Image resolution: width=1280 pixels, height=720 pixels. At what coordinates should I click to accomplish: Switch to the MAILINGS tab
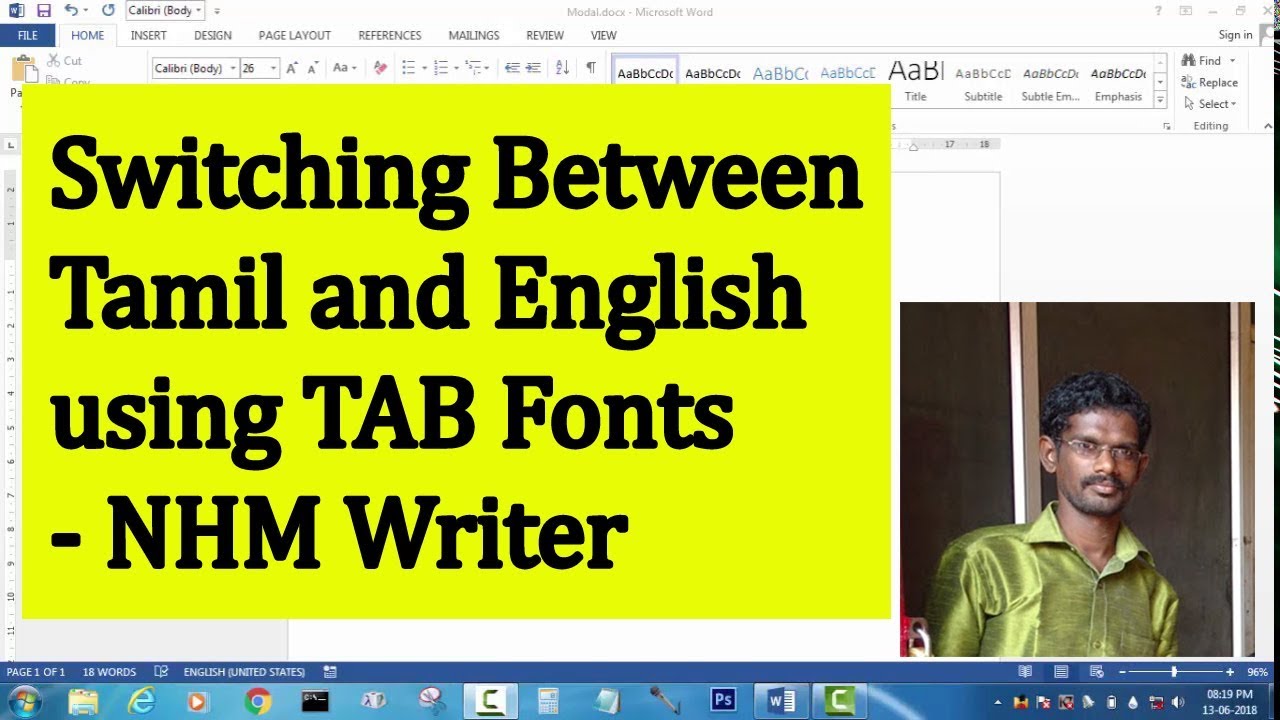click(474, 35)
